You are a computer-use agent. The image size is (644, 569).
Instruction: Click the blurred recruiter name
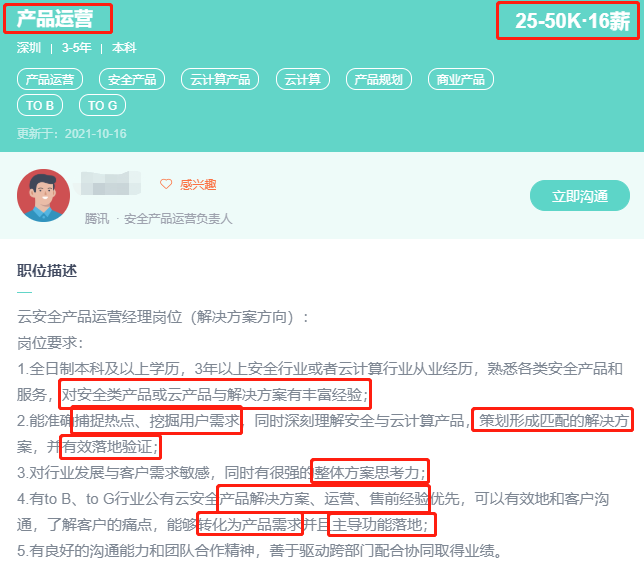(x=109, y=183)
